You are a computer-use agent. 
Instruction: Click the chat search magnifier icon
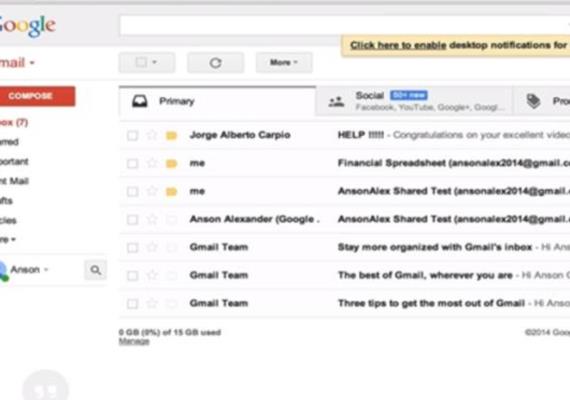click(x=95, y=270)
